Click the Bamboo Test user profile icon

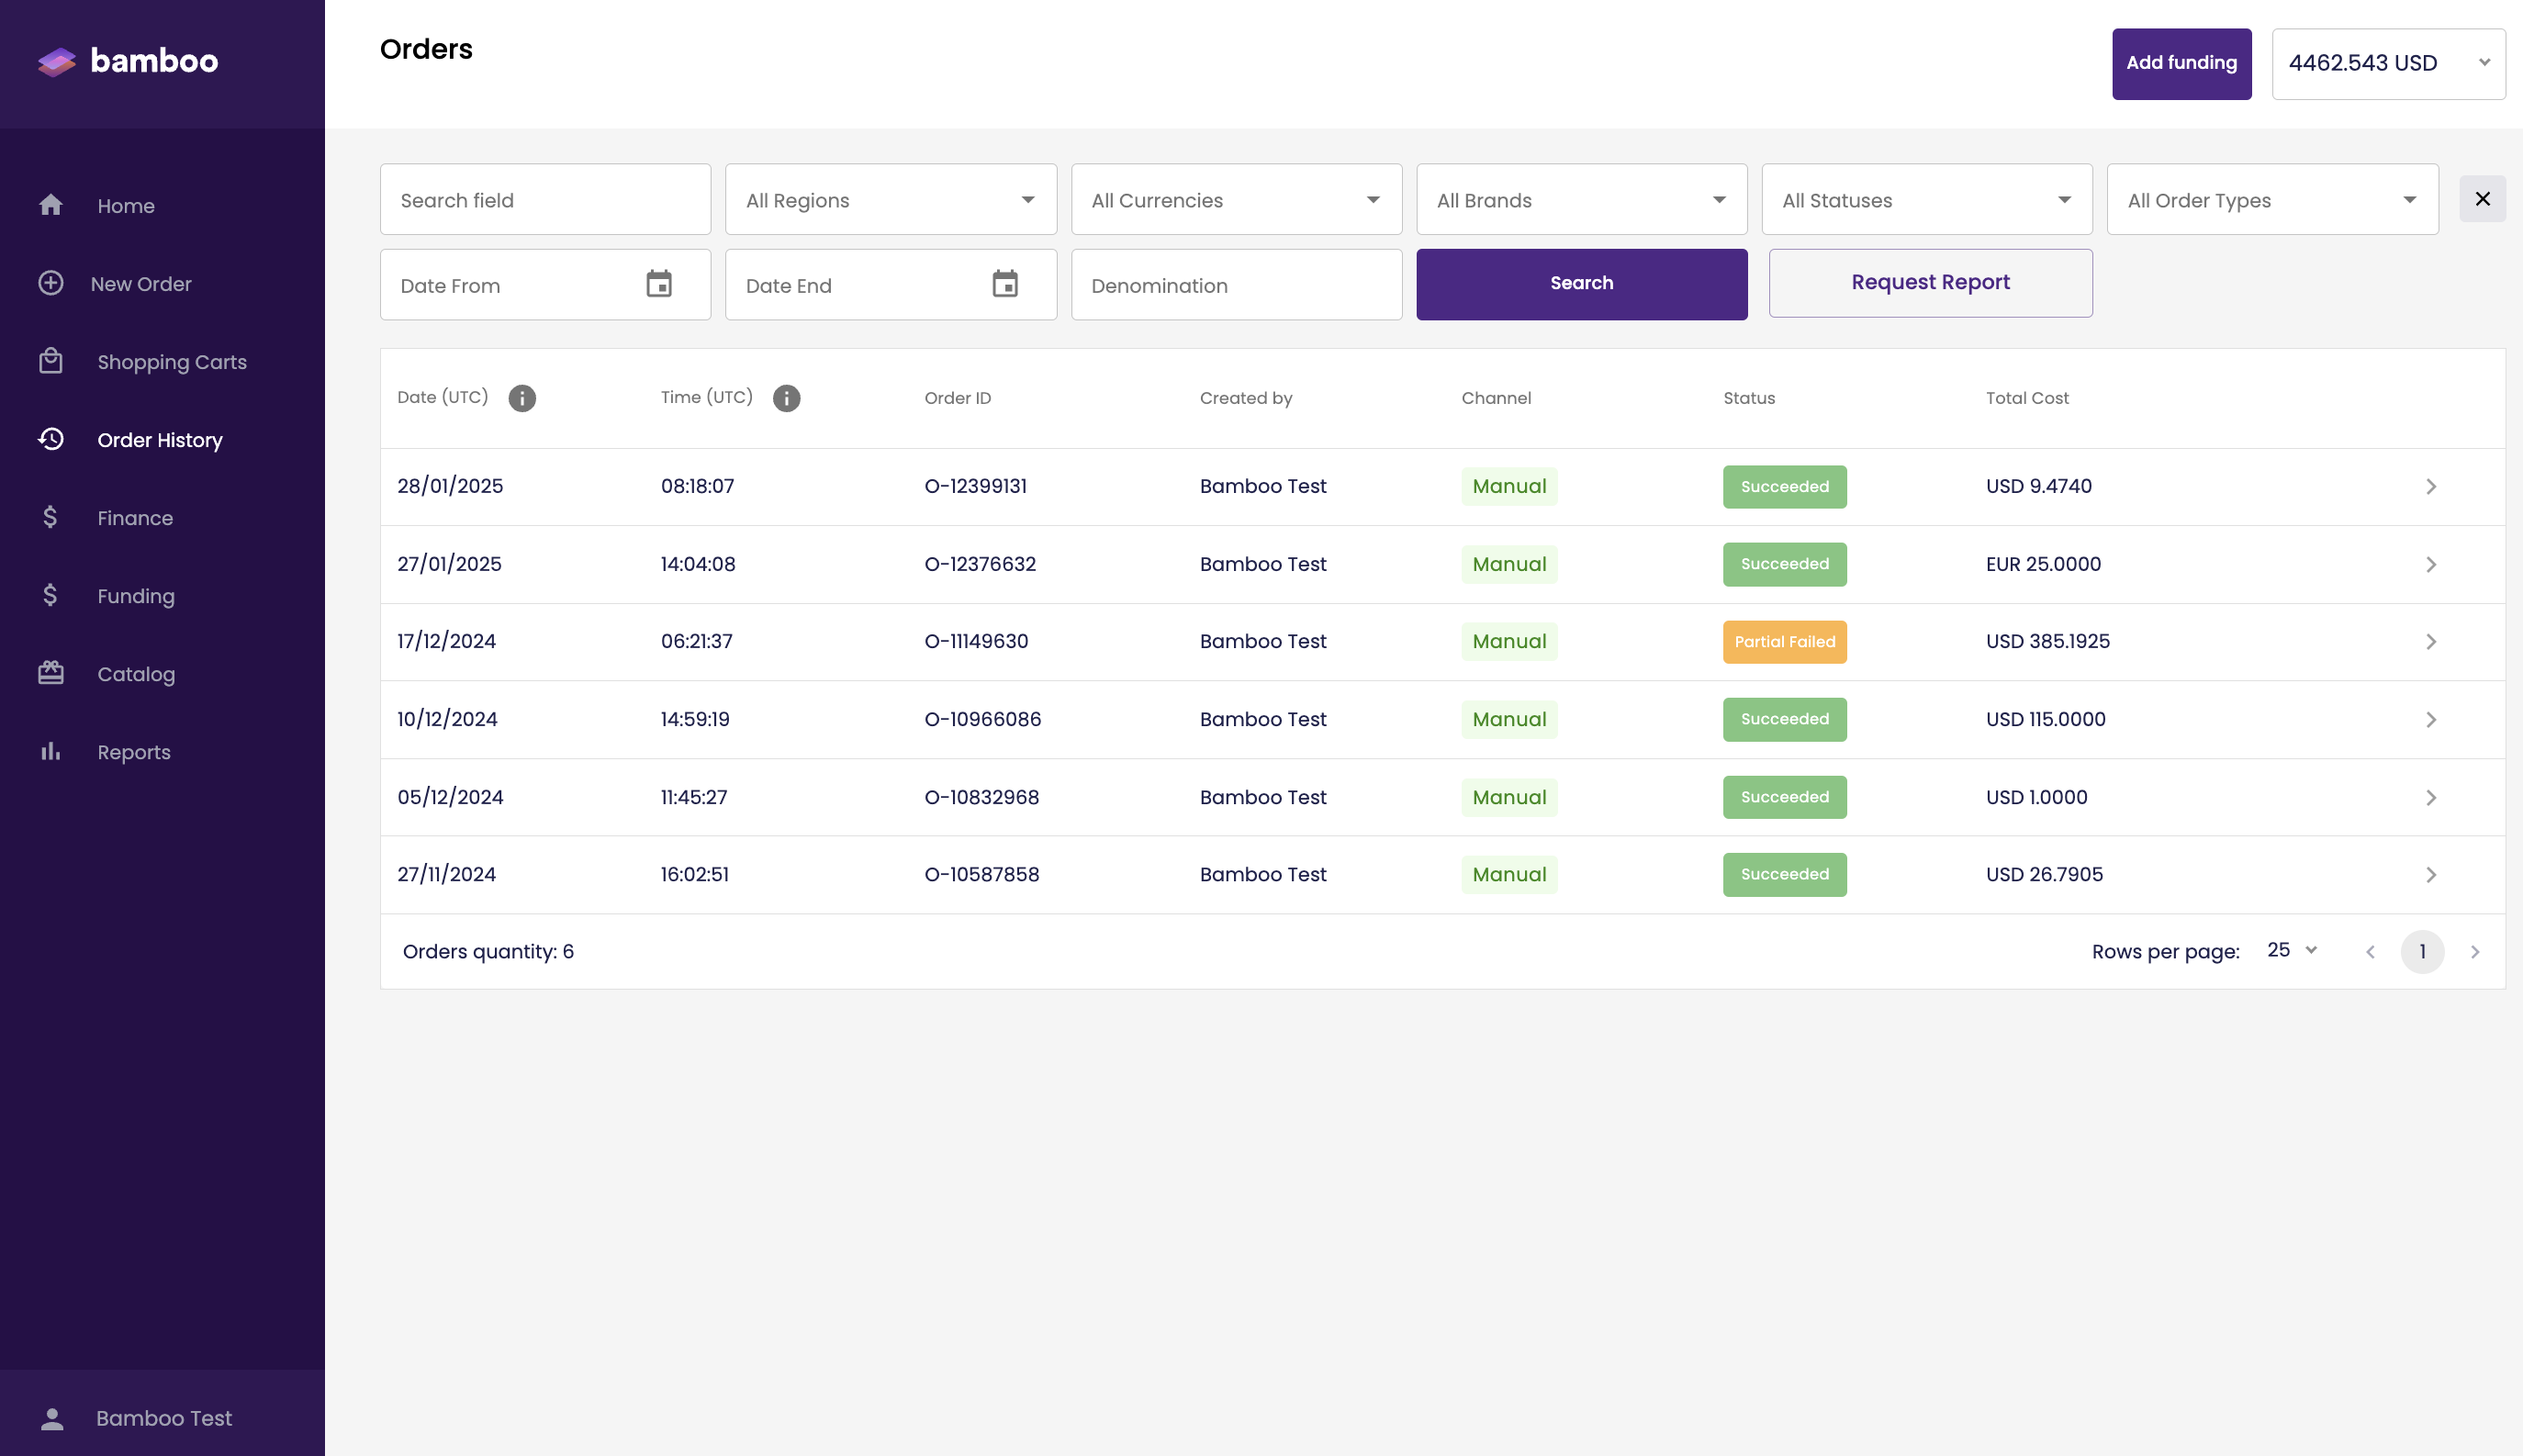coord(52,1418)
